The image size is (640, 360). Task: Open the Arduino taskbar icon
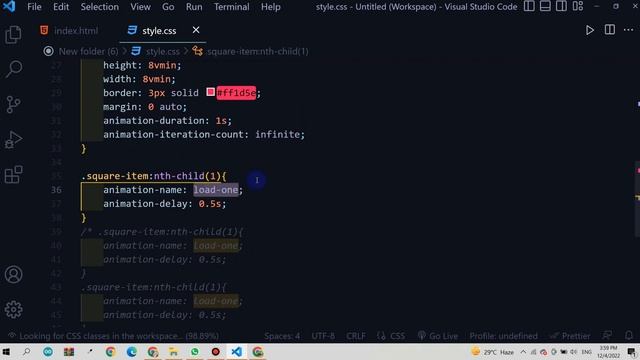point(48,351)
